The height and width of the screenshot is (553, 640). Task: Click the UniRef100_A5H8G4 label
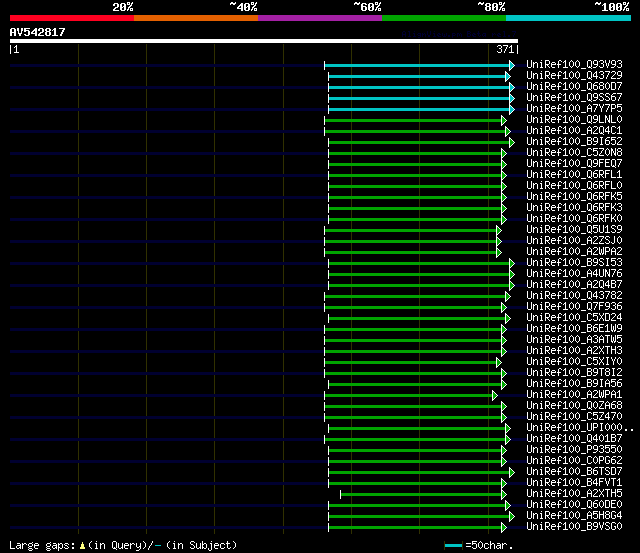574,516
